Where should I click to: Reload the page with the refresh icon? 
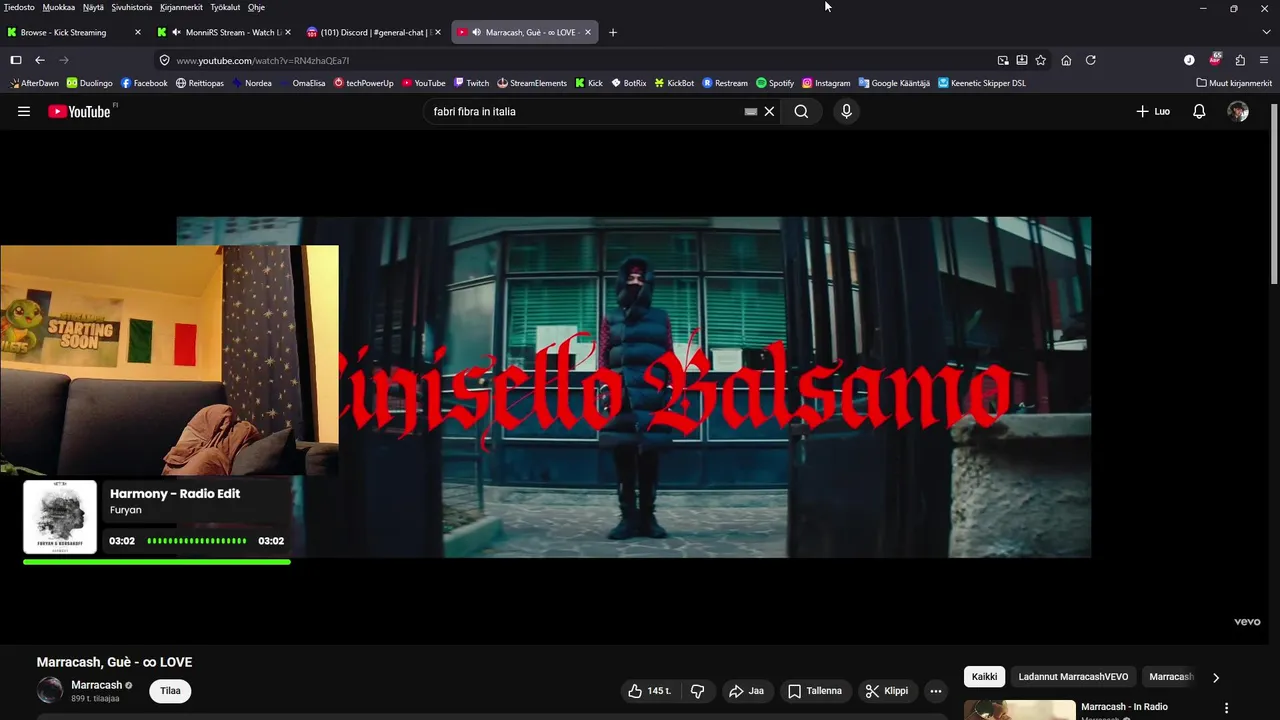(x=1091, y=60)
